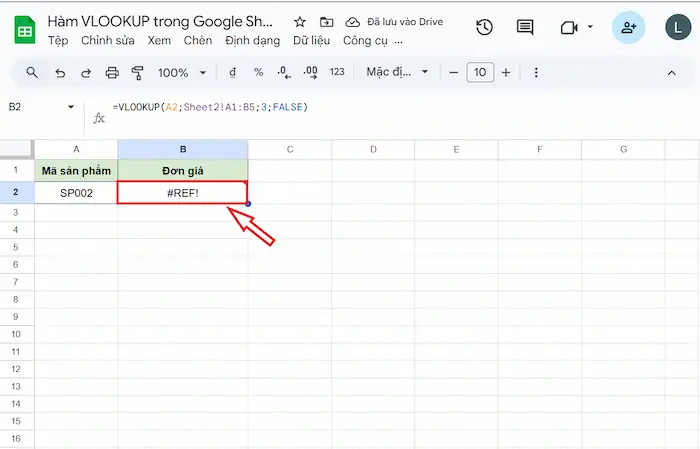Open the 100% zoom dropdown
The height and width of the screenshot is (449, 700).
point(182,73)
